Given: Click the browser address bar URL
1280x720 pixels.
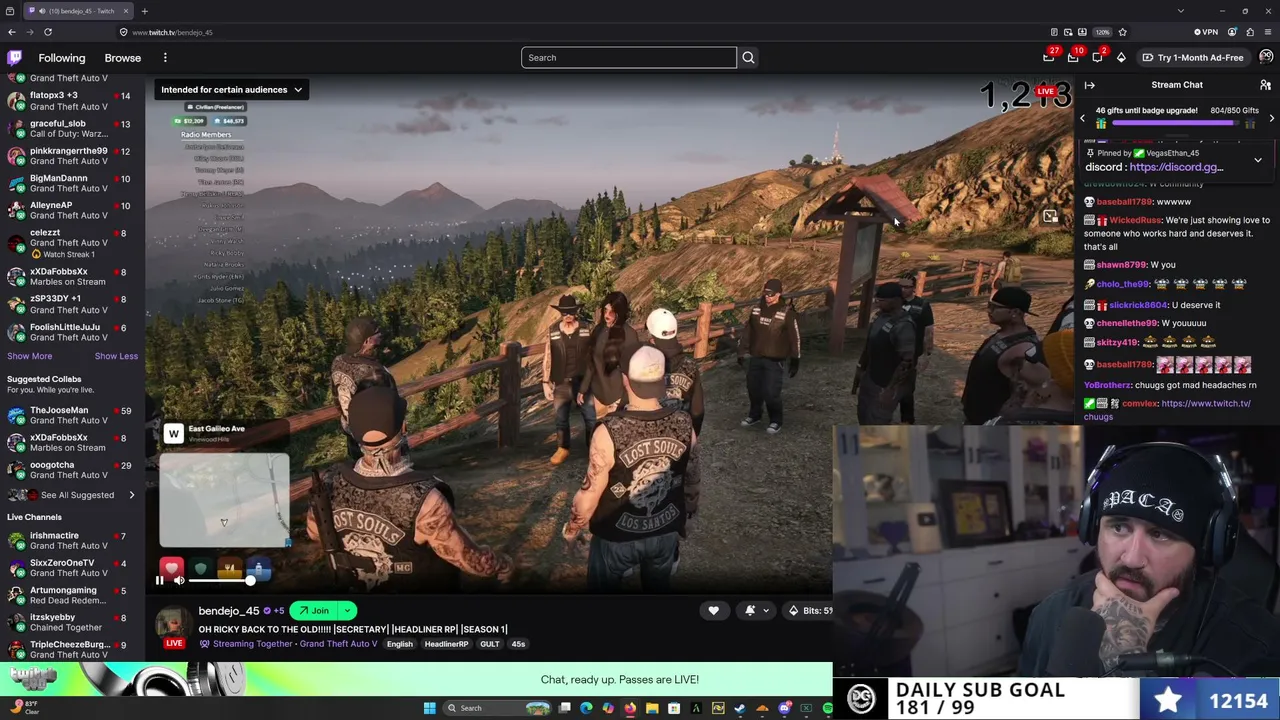Looking at the screenshot, I should 172,32.
